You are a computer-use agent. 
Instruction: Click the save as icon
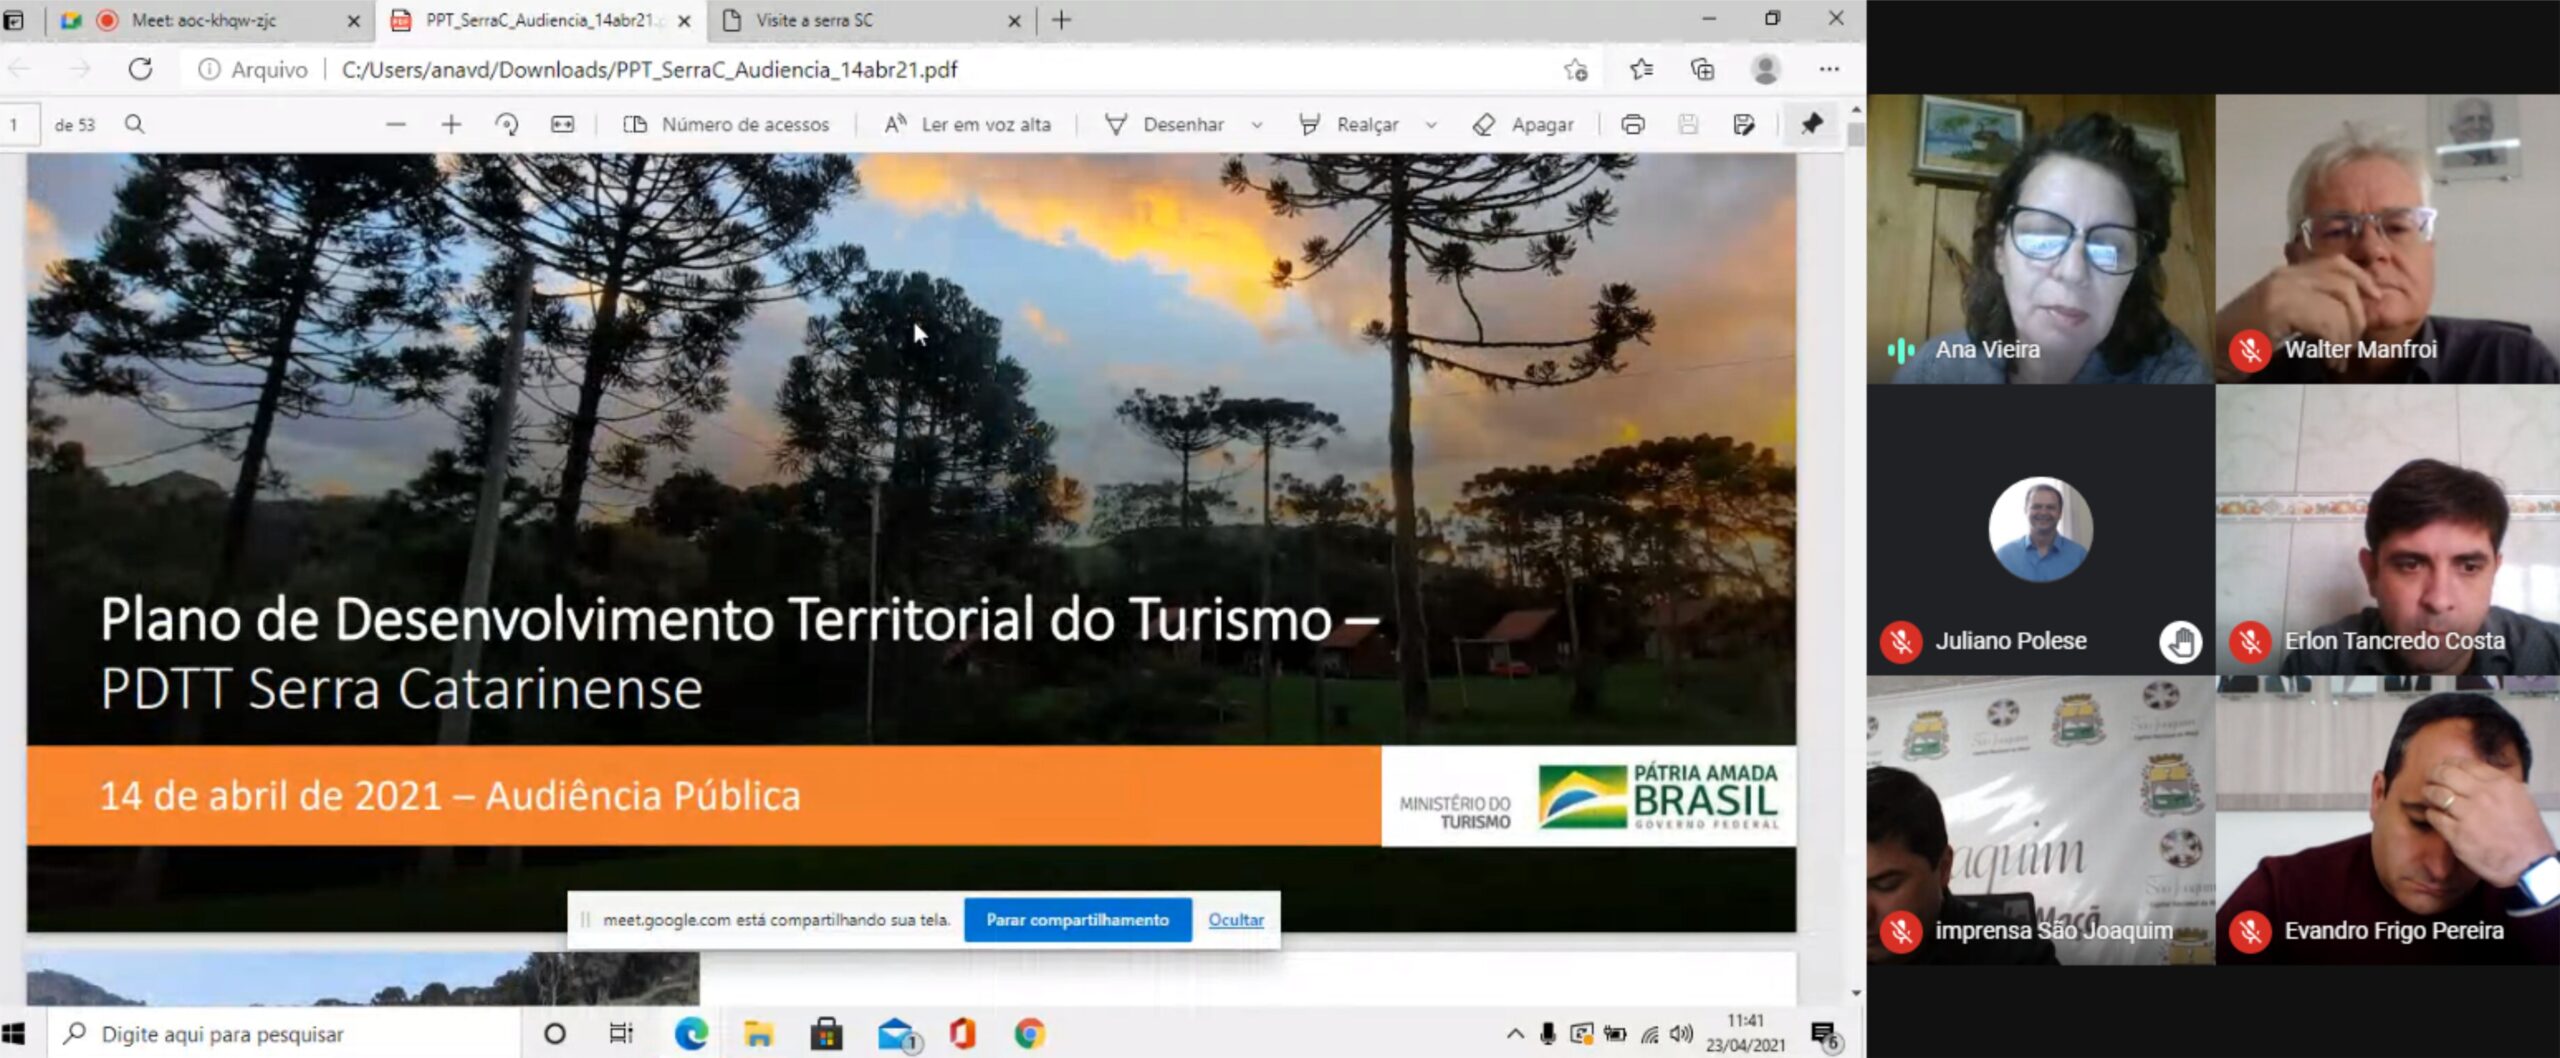(1743, 125)
